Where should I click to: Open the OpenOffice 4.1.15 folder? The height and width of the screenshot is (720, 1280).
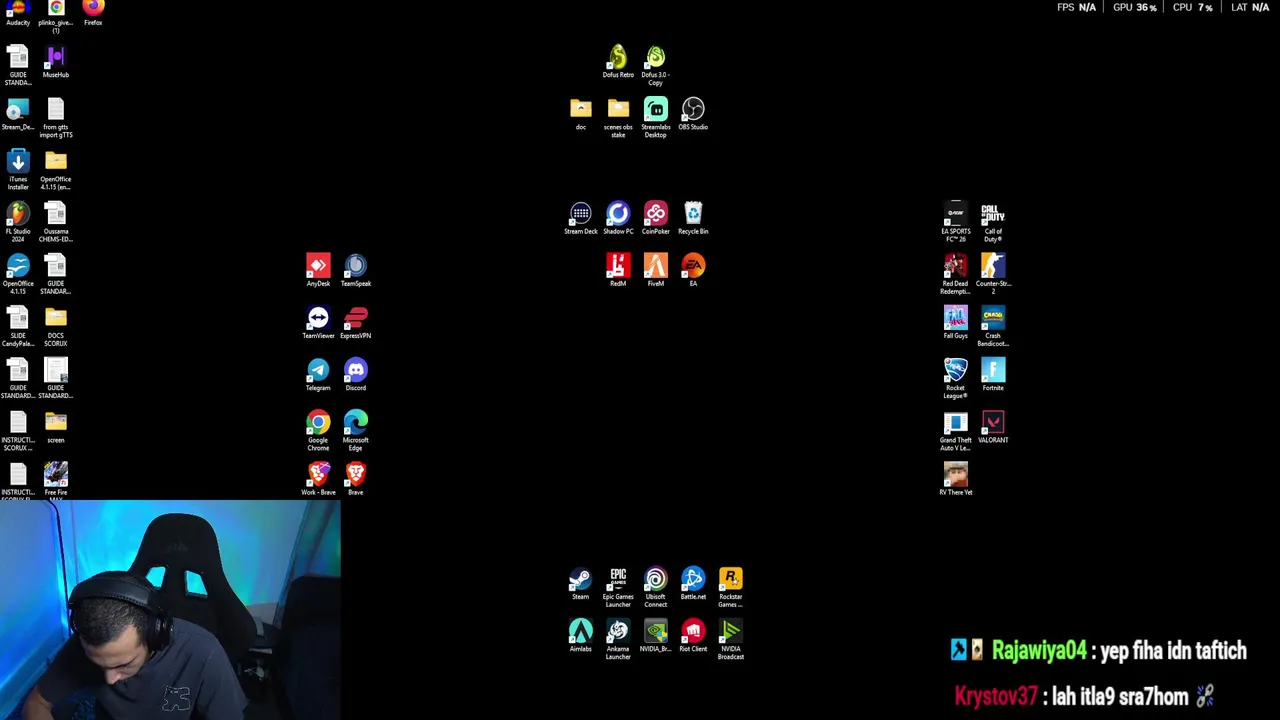56,170
